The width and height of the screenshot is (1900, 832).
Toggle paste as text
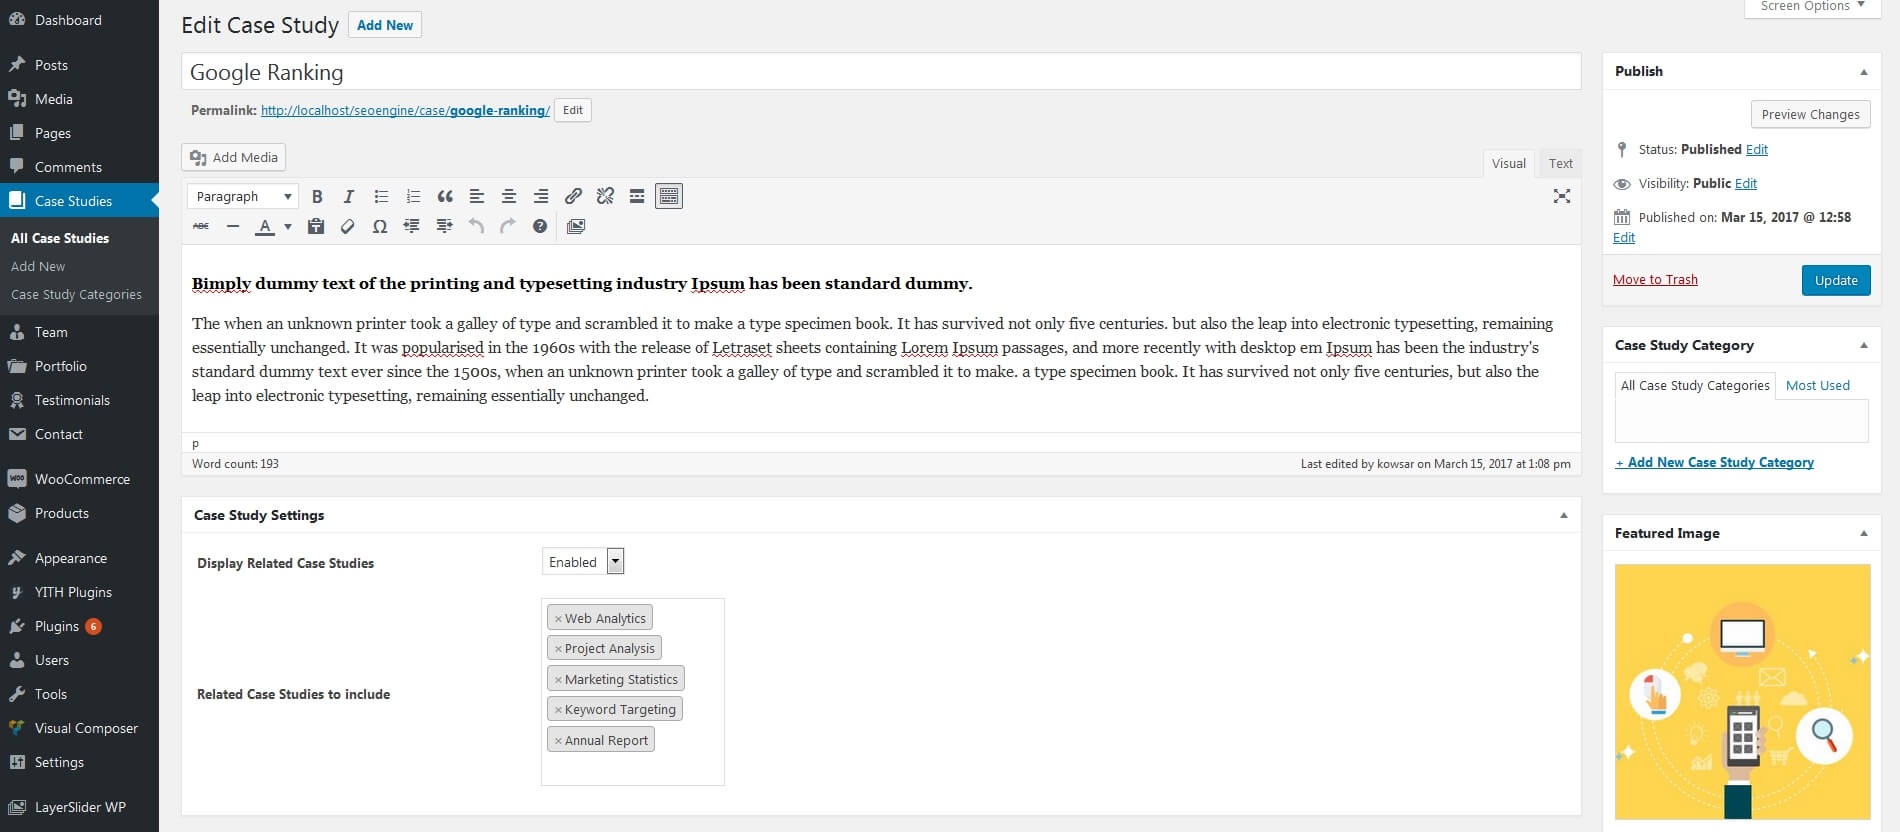316,227
